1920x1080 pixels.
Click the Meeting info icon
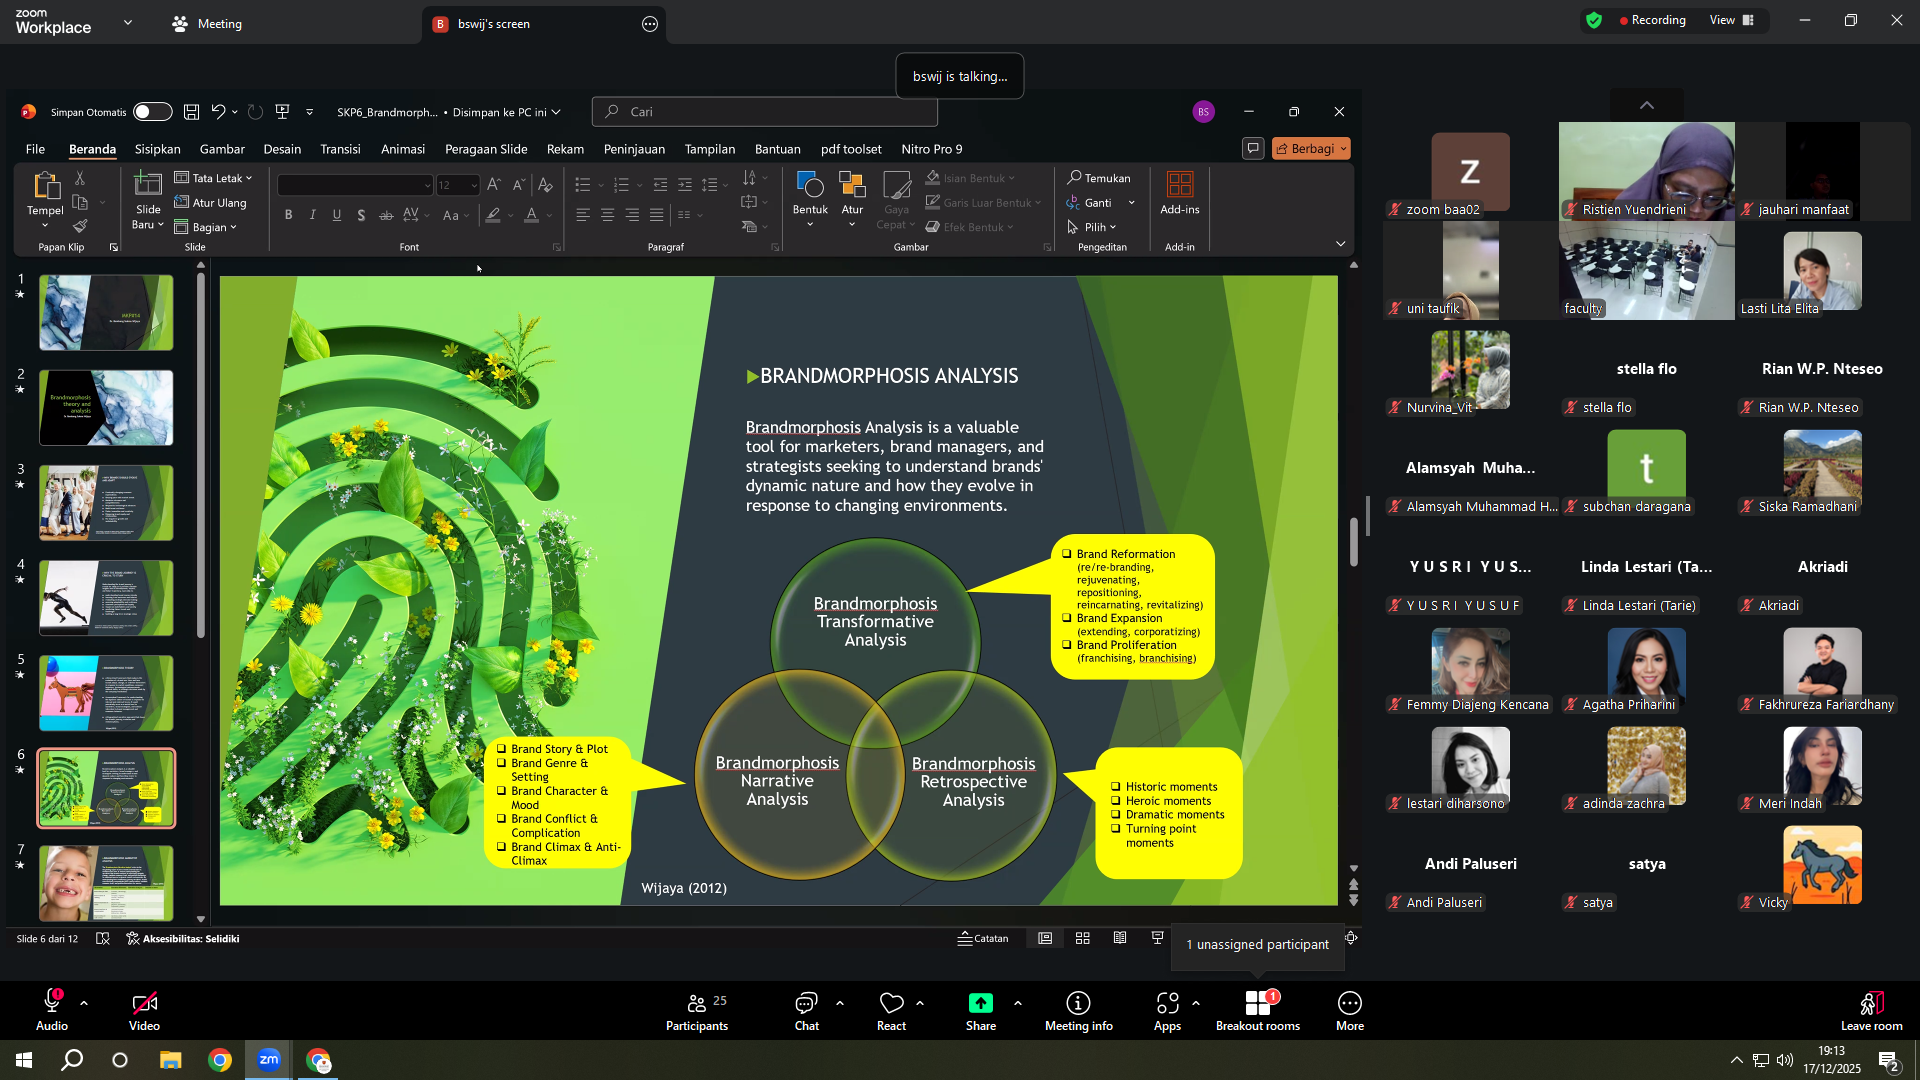coord(1078,1003)
